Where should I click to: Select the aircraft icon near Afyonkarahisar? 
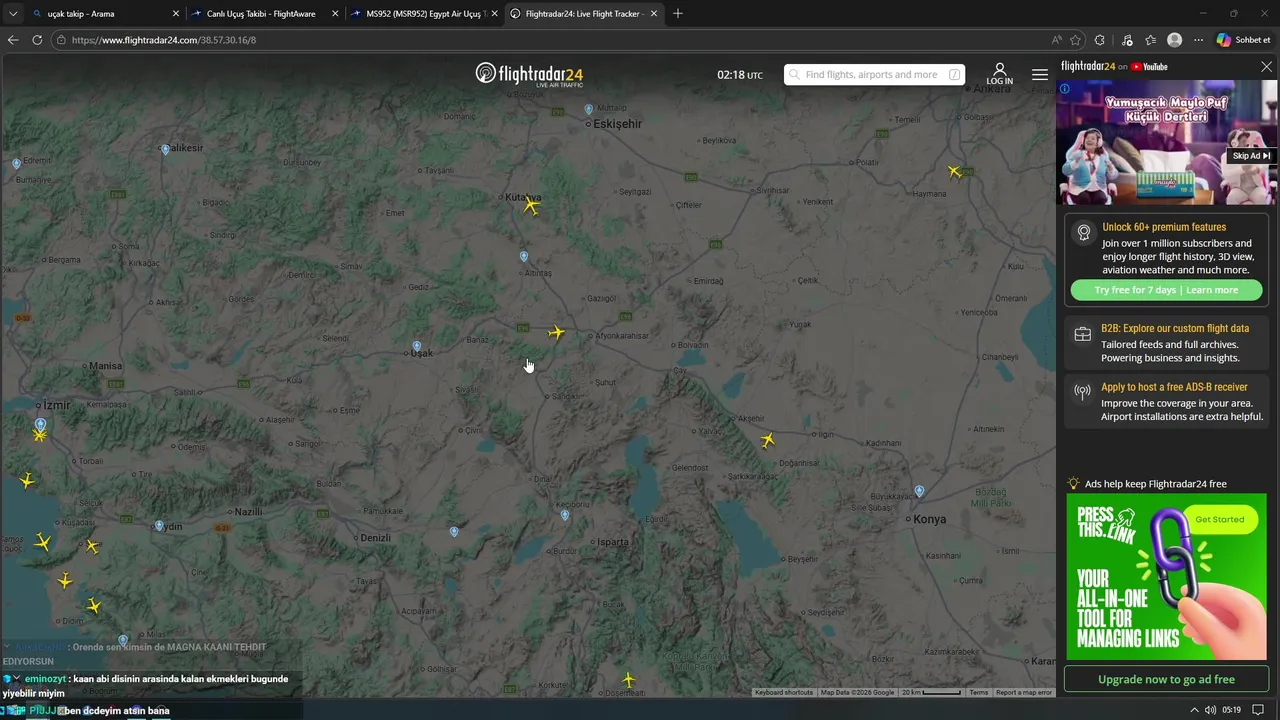pyautogui.click(x=556, y=333)
